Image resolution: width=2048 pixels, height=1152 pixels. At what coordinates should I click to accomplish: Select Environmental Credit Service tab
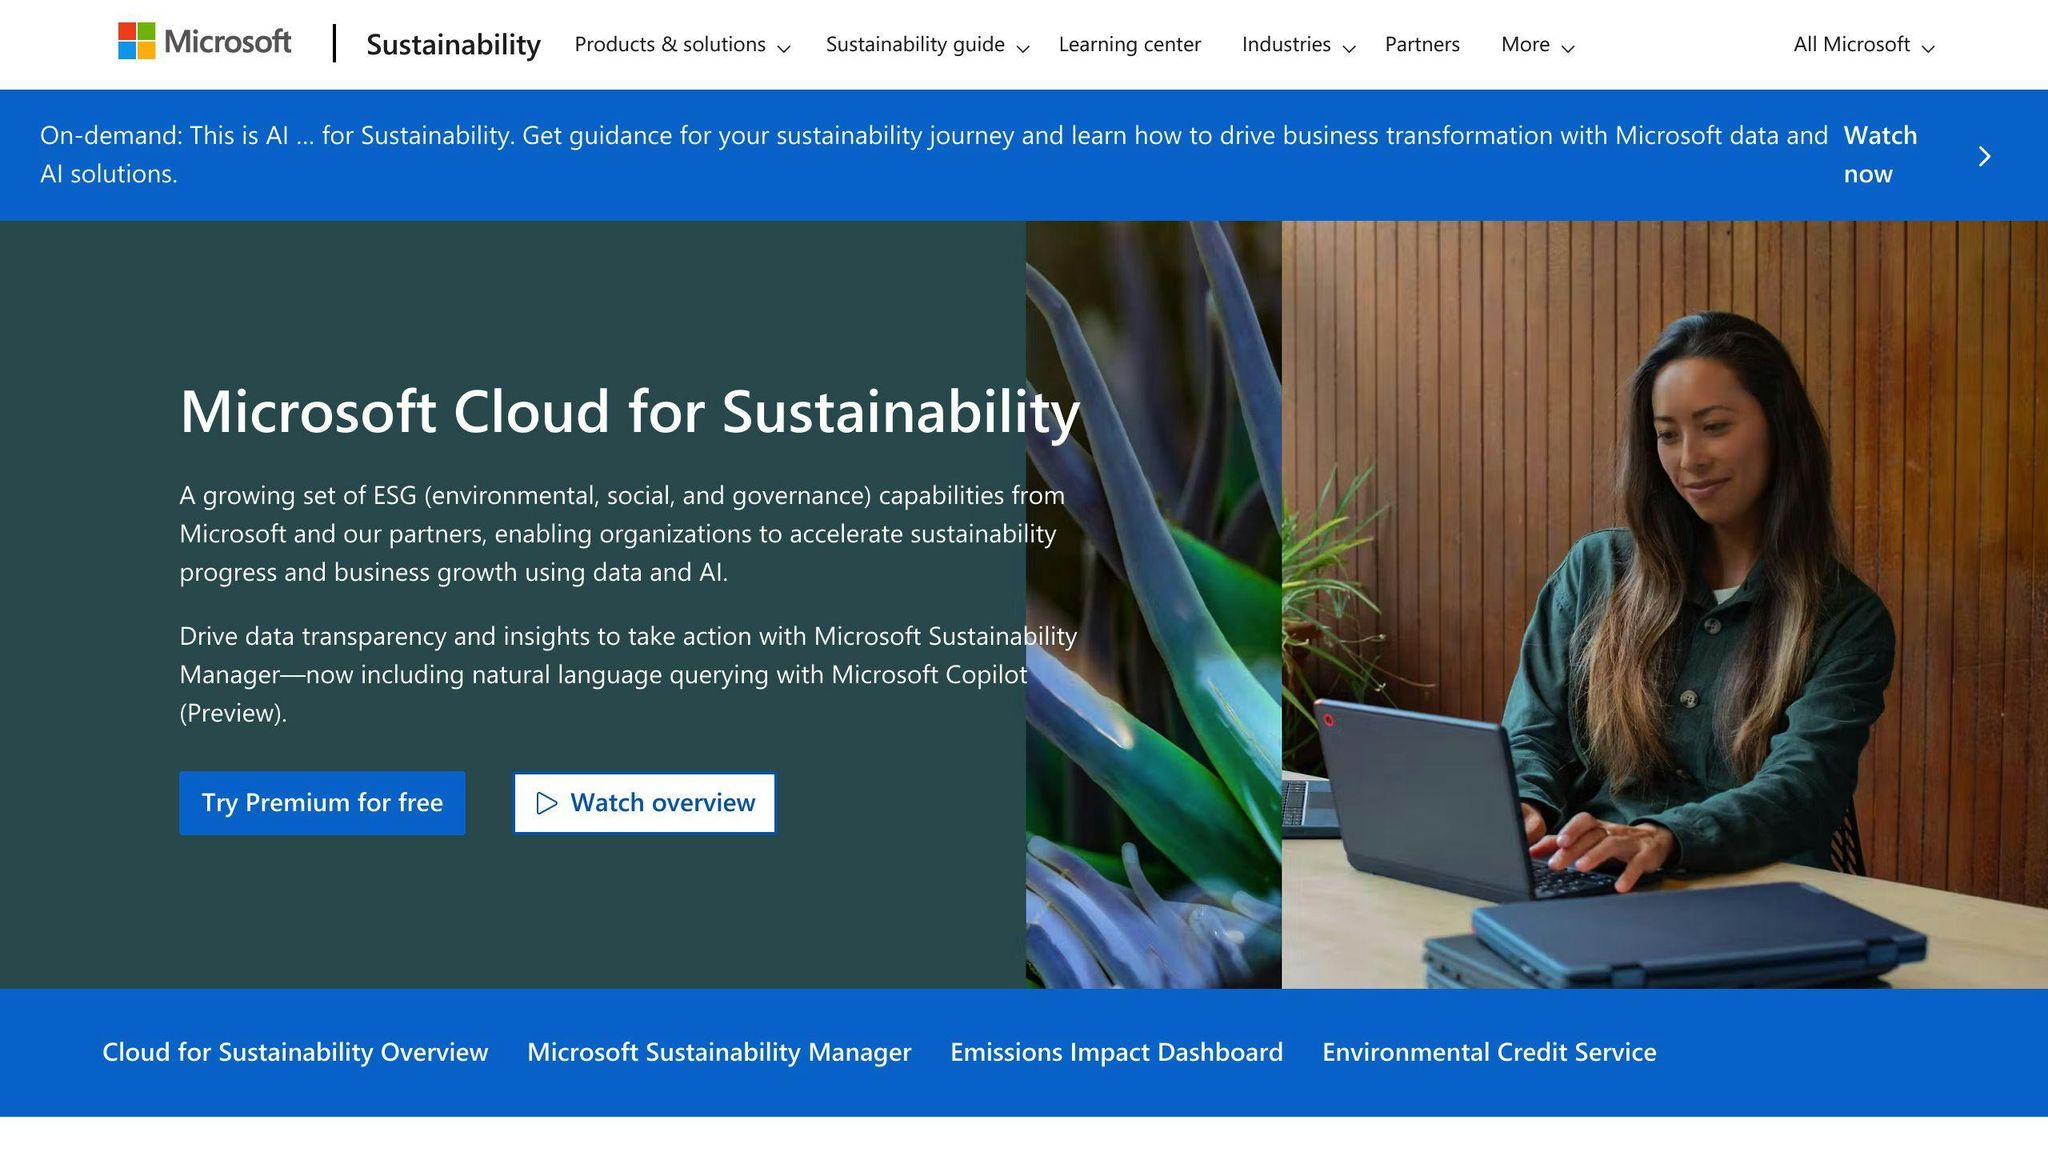click(1489, 1052)
